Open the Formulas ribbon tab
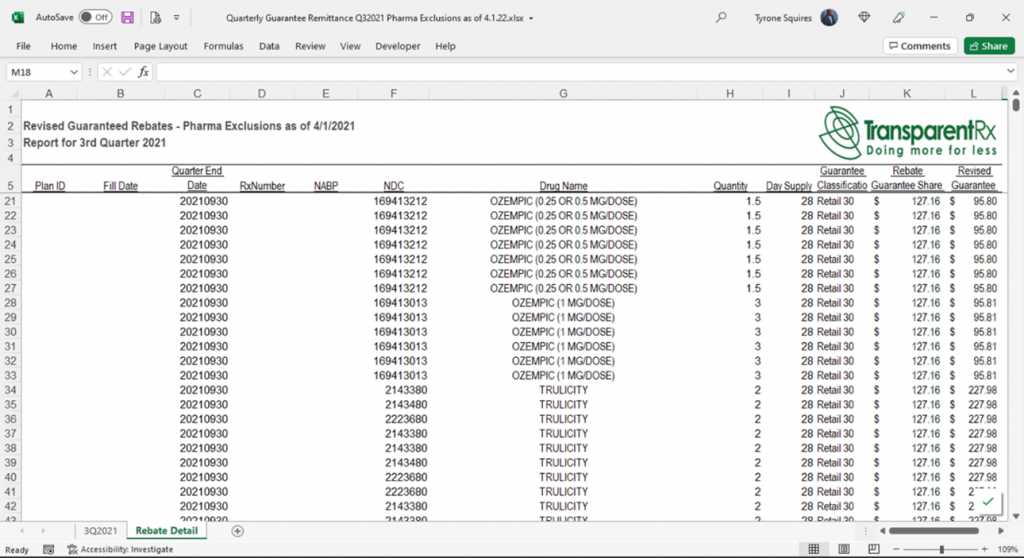This screenshot has height=558, width=1024. click(x=223, y=46)
